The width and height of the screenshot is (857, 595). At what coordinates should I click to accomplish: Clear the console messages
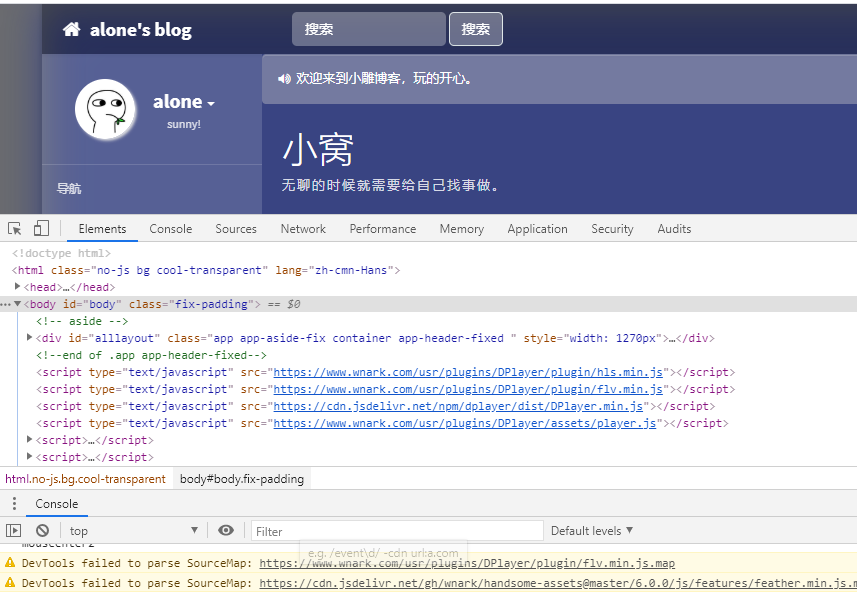tap(42, 531)
